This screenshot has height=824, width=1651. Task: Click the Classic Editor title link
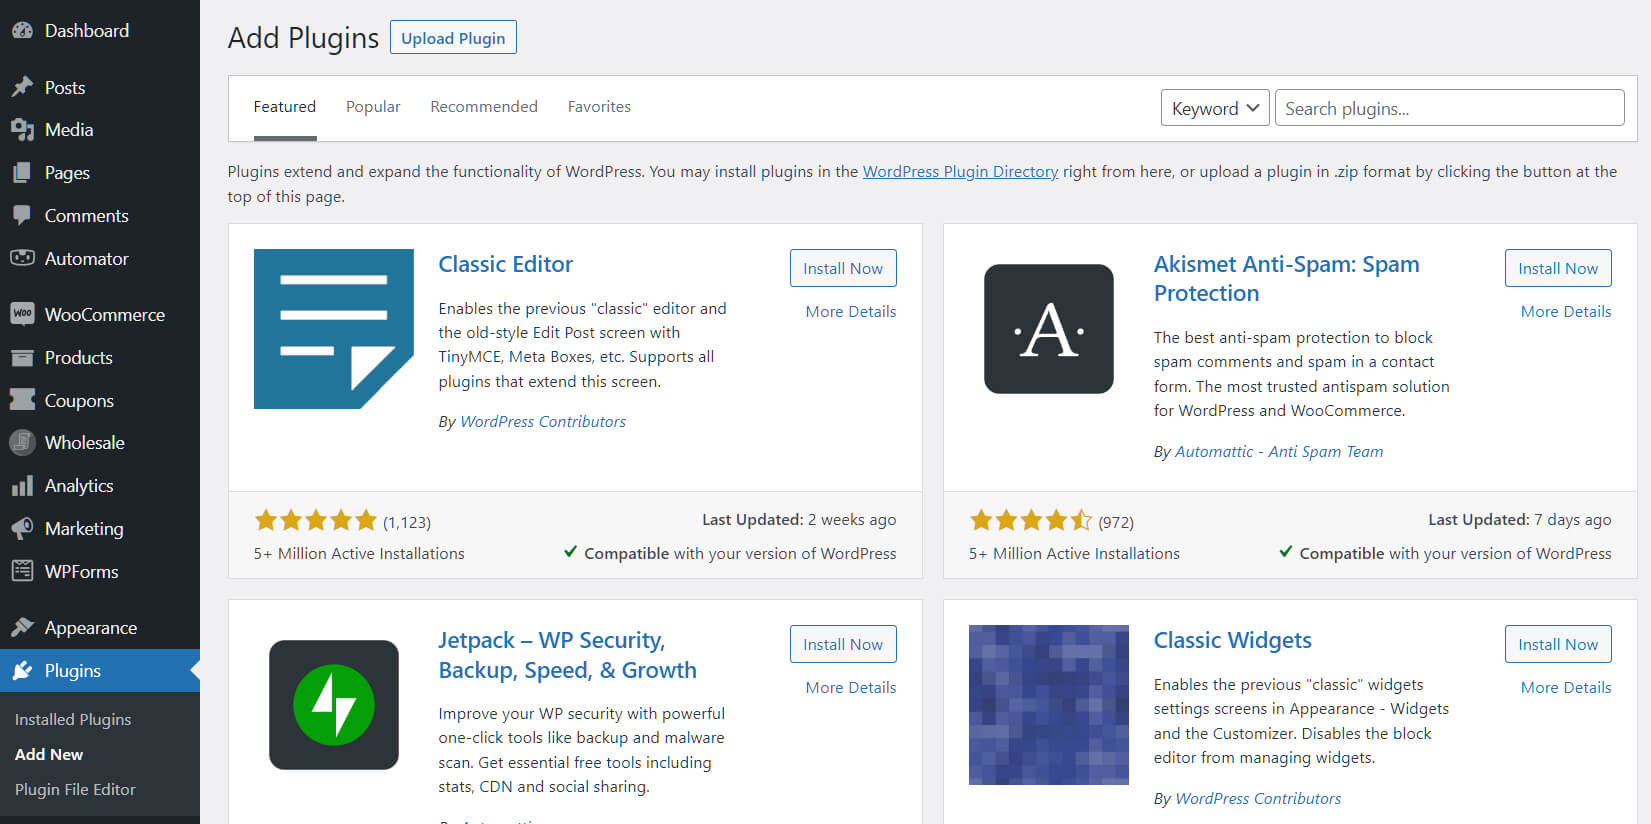[506, 264]
